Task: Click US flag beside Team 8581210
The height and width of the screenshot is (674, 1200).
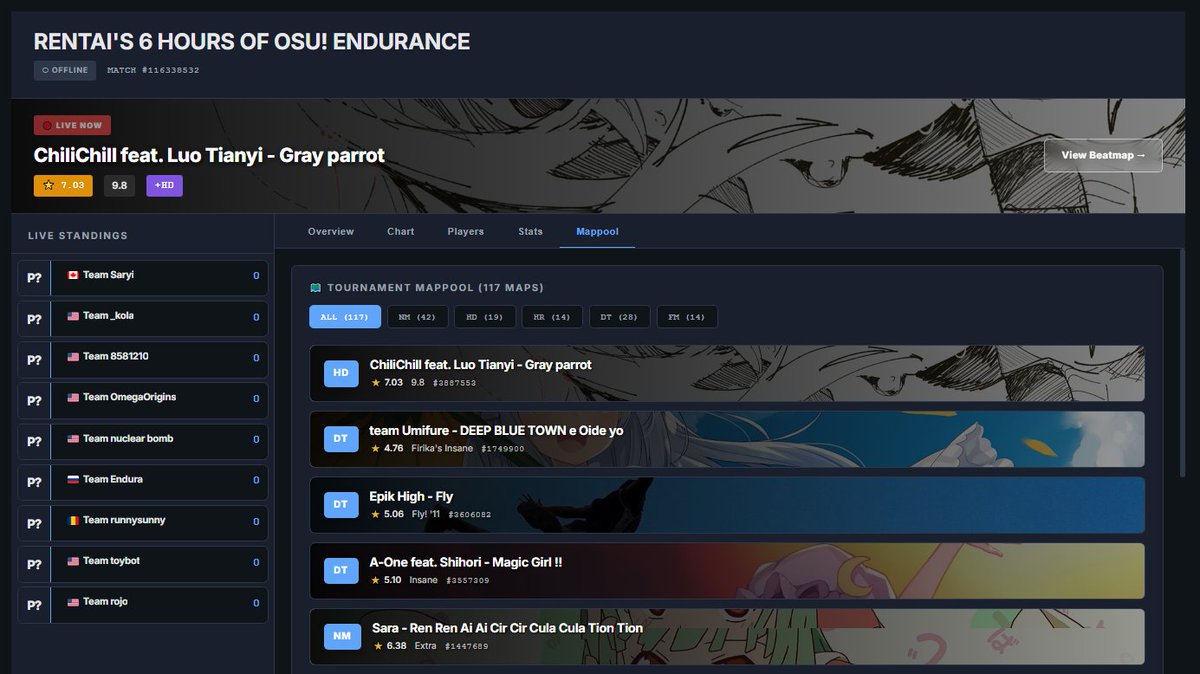Action: pyautogui.click(x=73, y=356)
